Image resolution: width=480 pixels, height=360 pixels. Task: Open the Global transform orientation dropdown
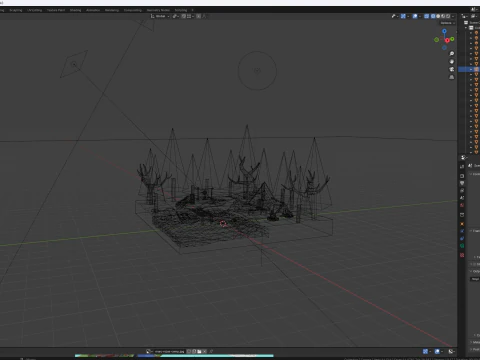pos(160,16)
